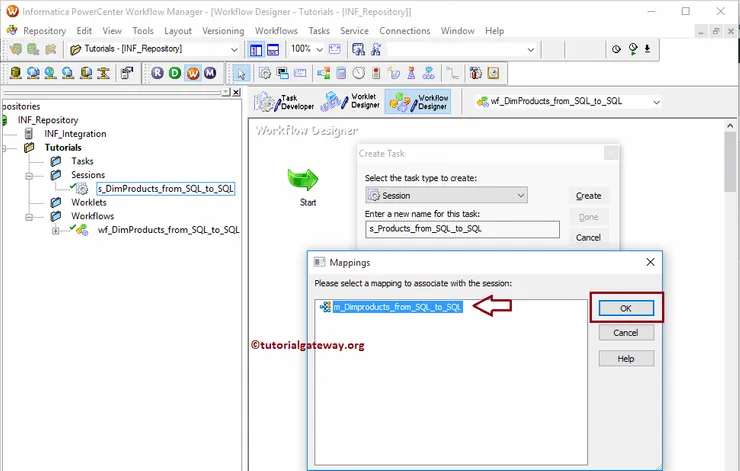This screenshot has height=471, width=740.
Task: Click Create in the Create Task dialog
Action: pos(588,195)
